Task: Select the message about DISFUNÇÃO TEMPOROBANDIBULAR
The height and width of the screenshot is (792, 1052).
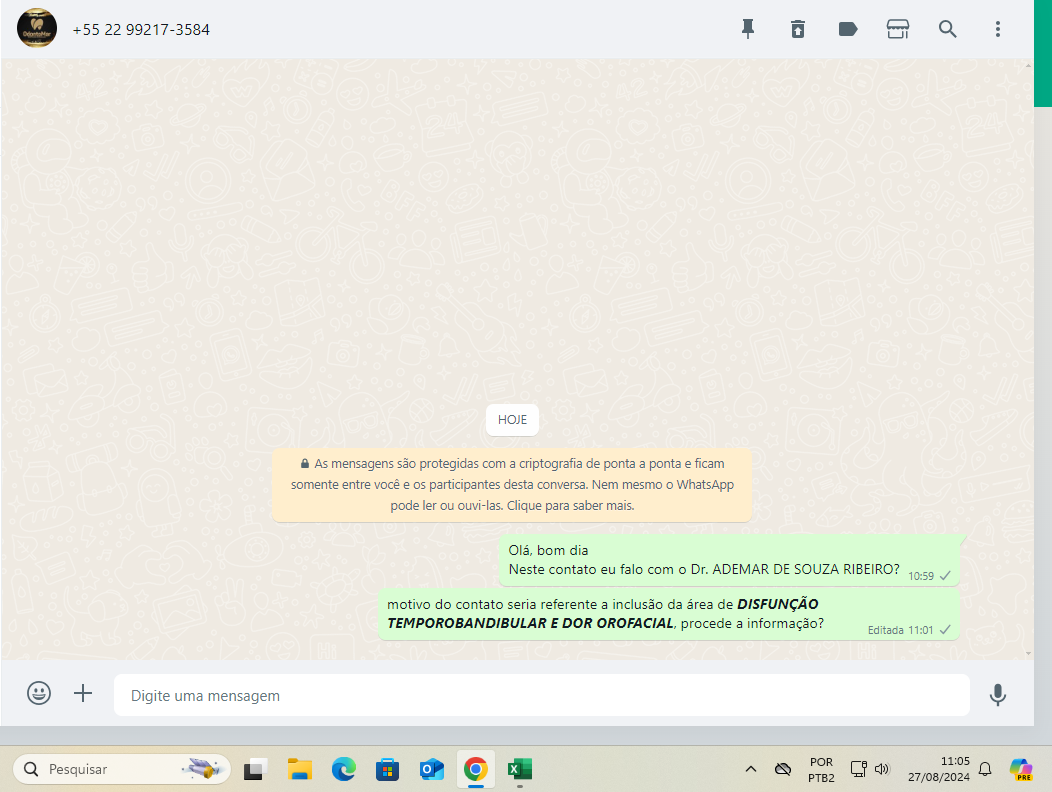Action: point(669,613)
